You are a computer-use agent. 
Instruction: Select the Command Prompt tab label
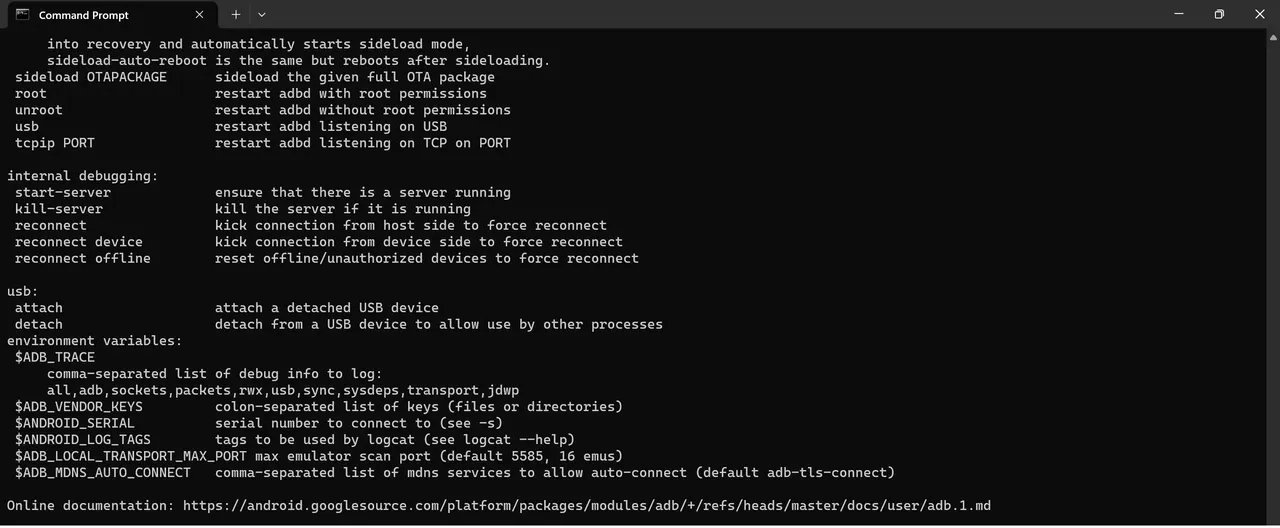tap(84, 15)
